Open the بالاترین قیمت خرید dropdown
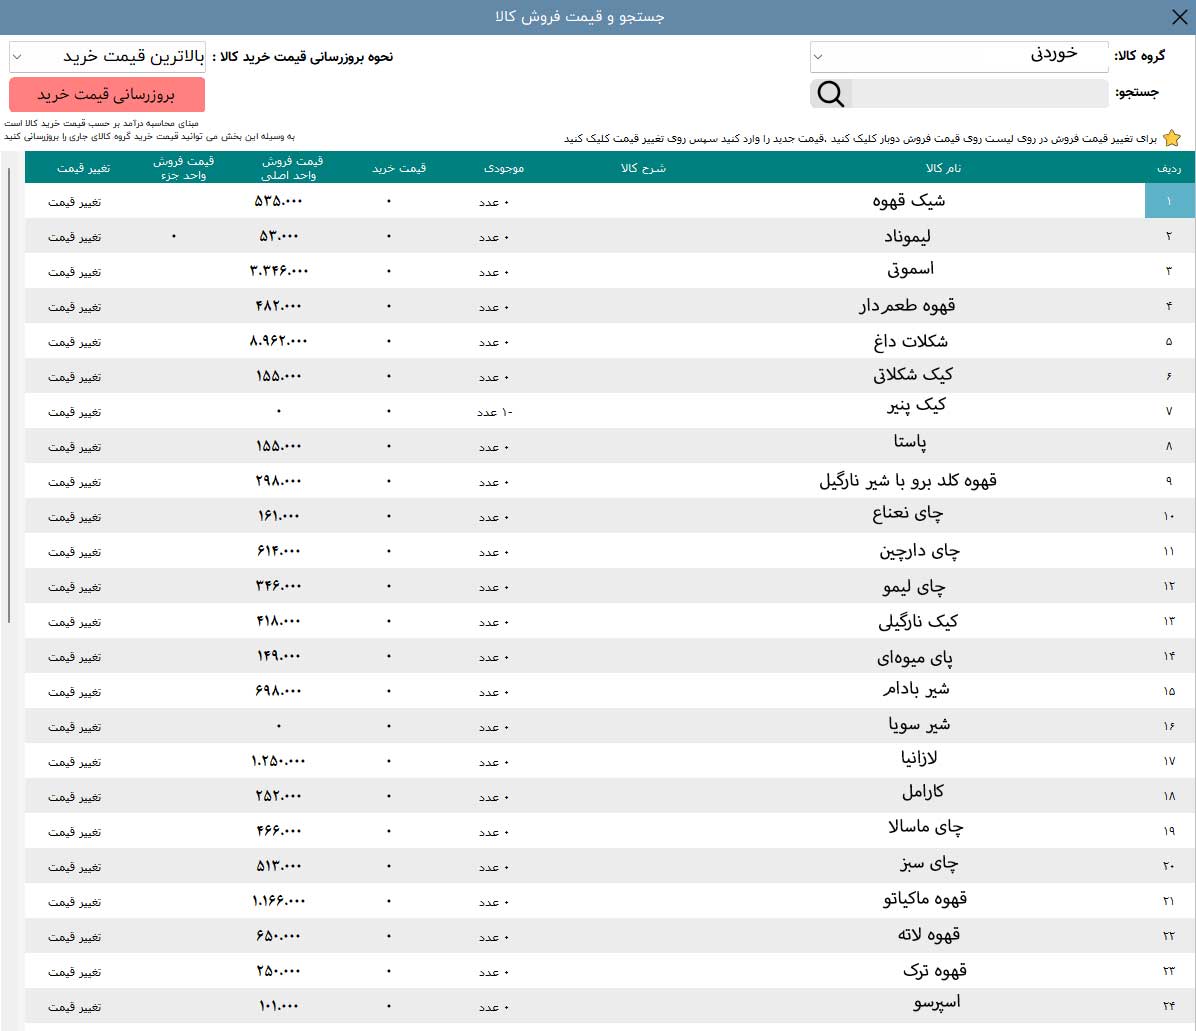 pyautogui.click(x=108, y=56)
